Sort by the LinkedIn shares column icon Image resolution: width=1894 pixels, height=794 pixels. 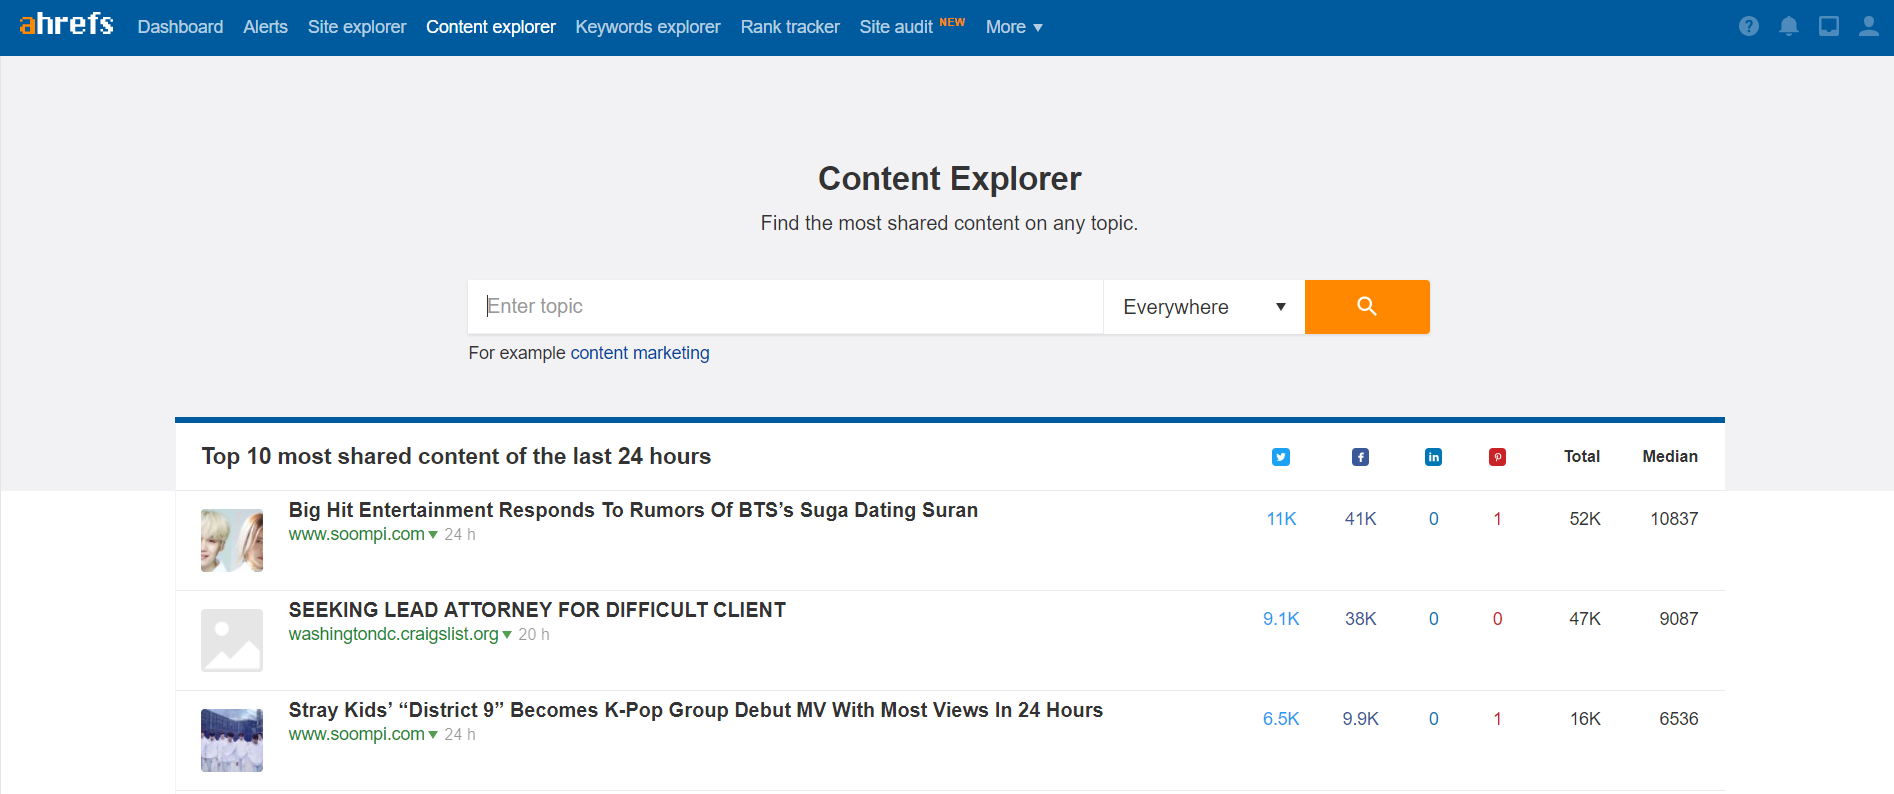point(1433,457)
